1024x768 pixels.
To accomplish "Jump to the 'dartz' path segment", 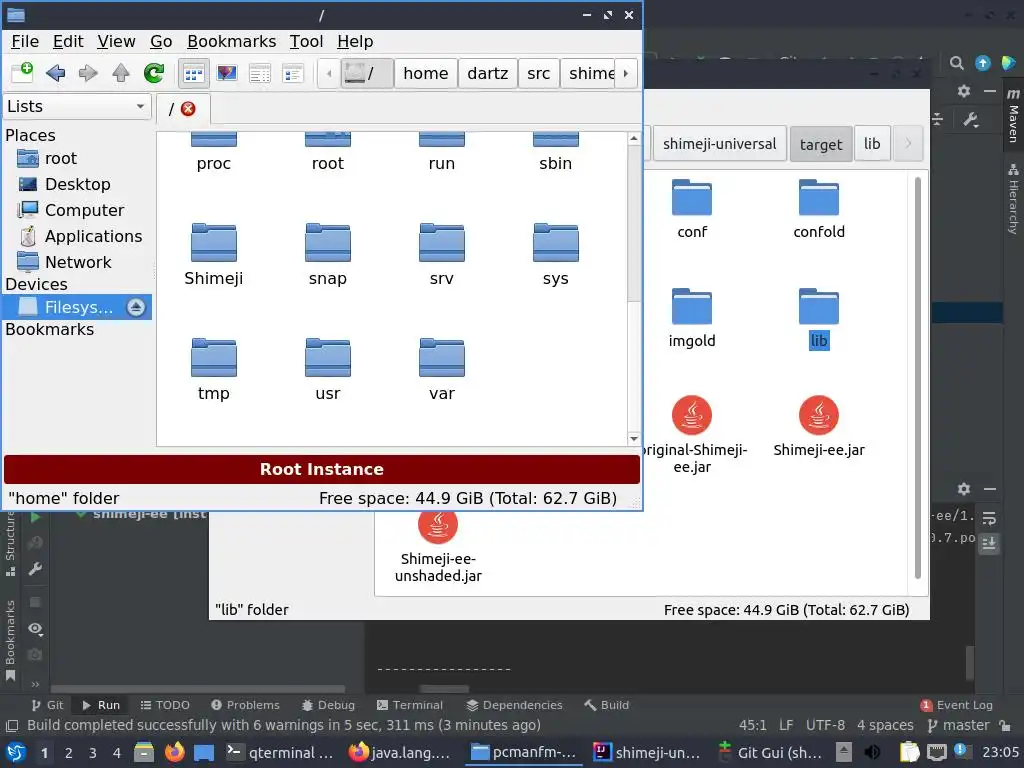I will [x=488, y=73].
